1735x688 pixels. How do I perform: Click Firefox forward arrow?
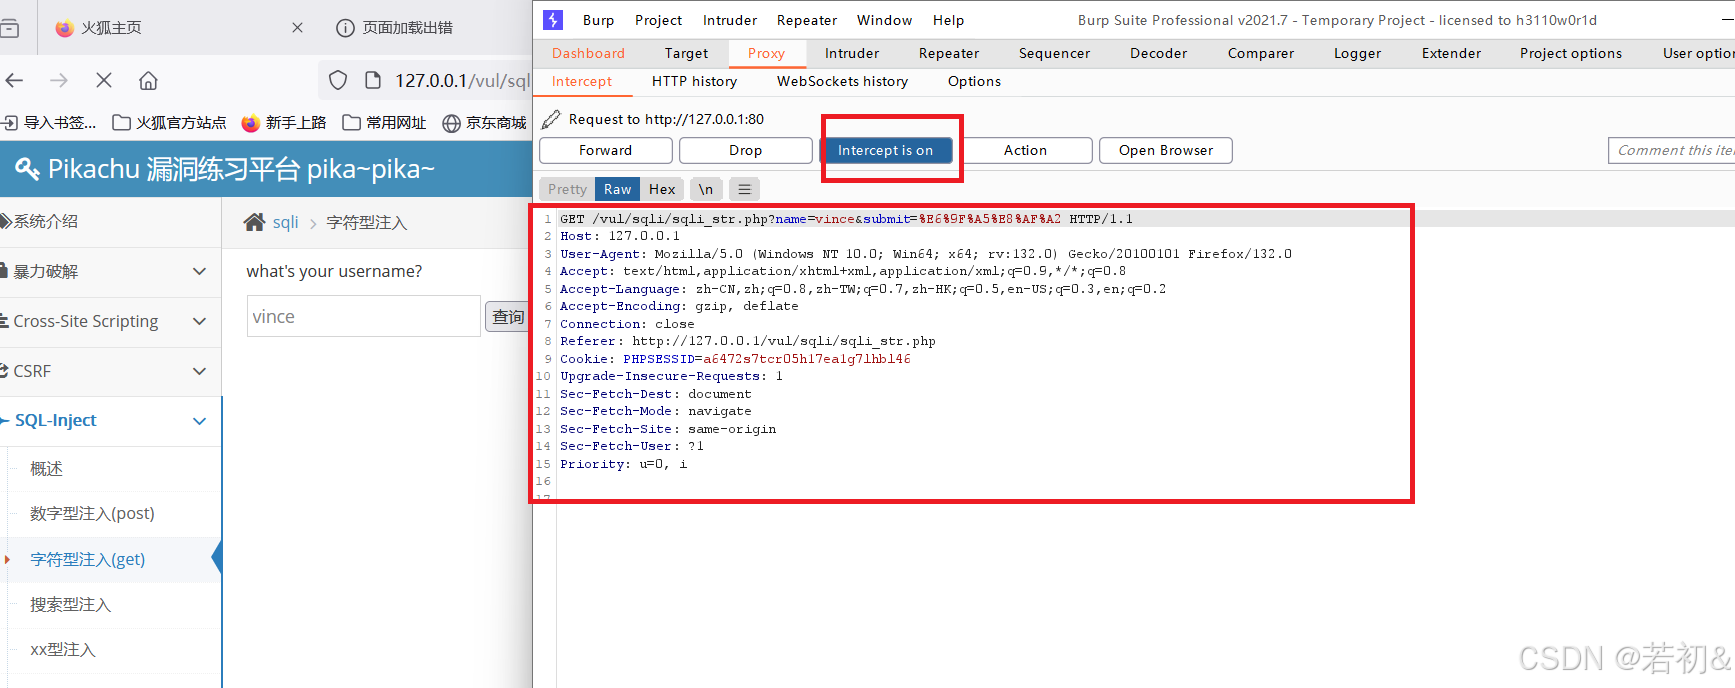coord(59,80)
